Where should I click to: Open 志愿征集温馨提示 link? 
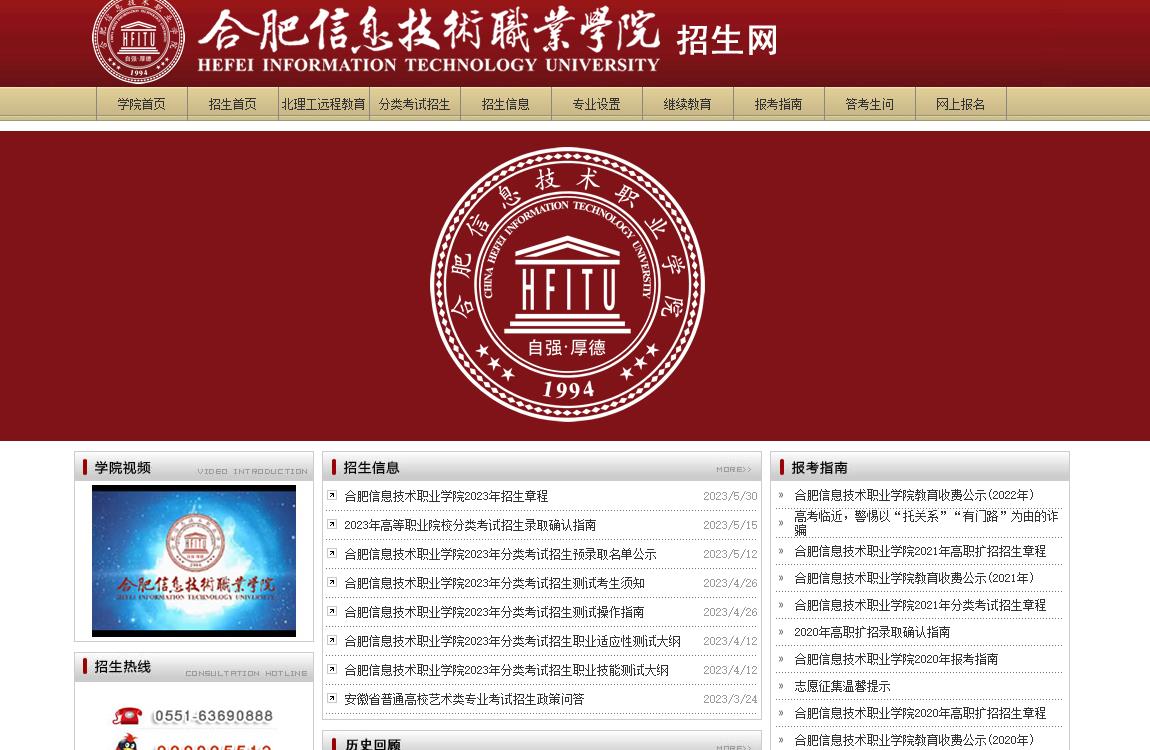842,686
